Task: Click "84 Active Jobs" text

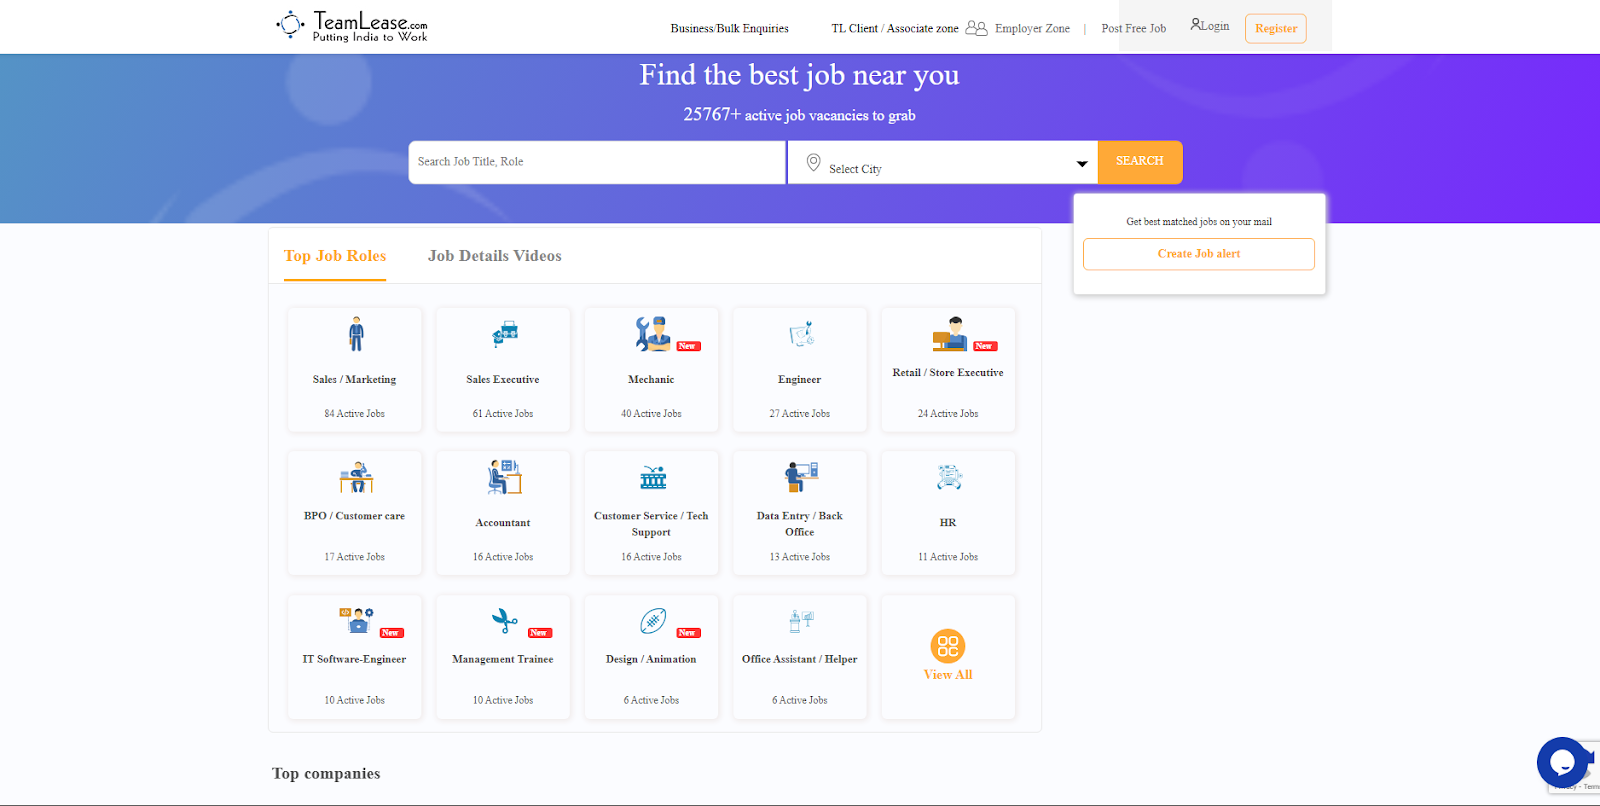Action: pos(355,414)
